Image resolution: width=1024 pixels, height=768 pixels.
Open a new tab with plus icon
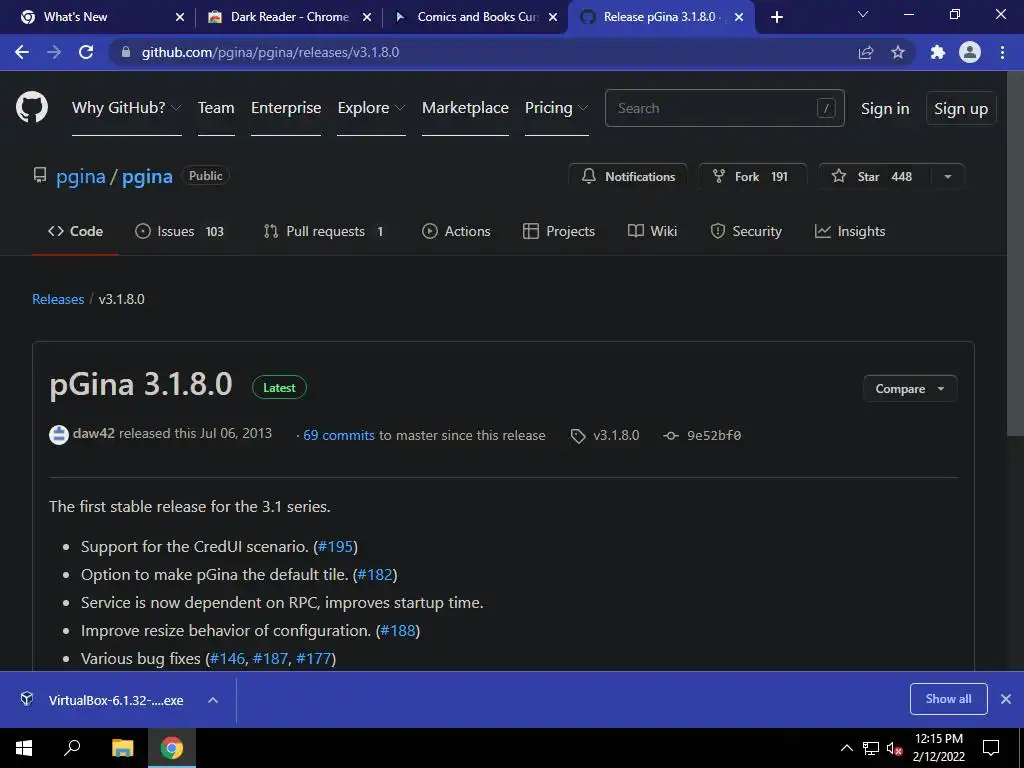776,17
